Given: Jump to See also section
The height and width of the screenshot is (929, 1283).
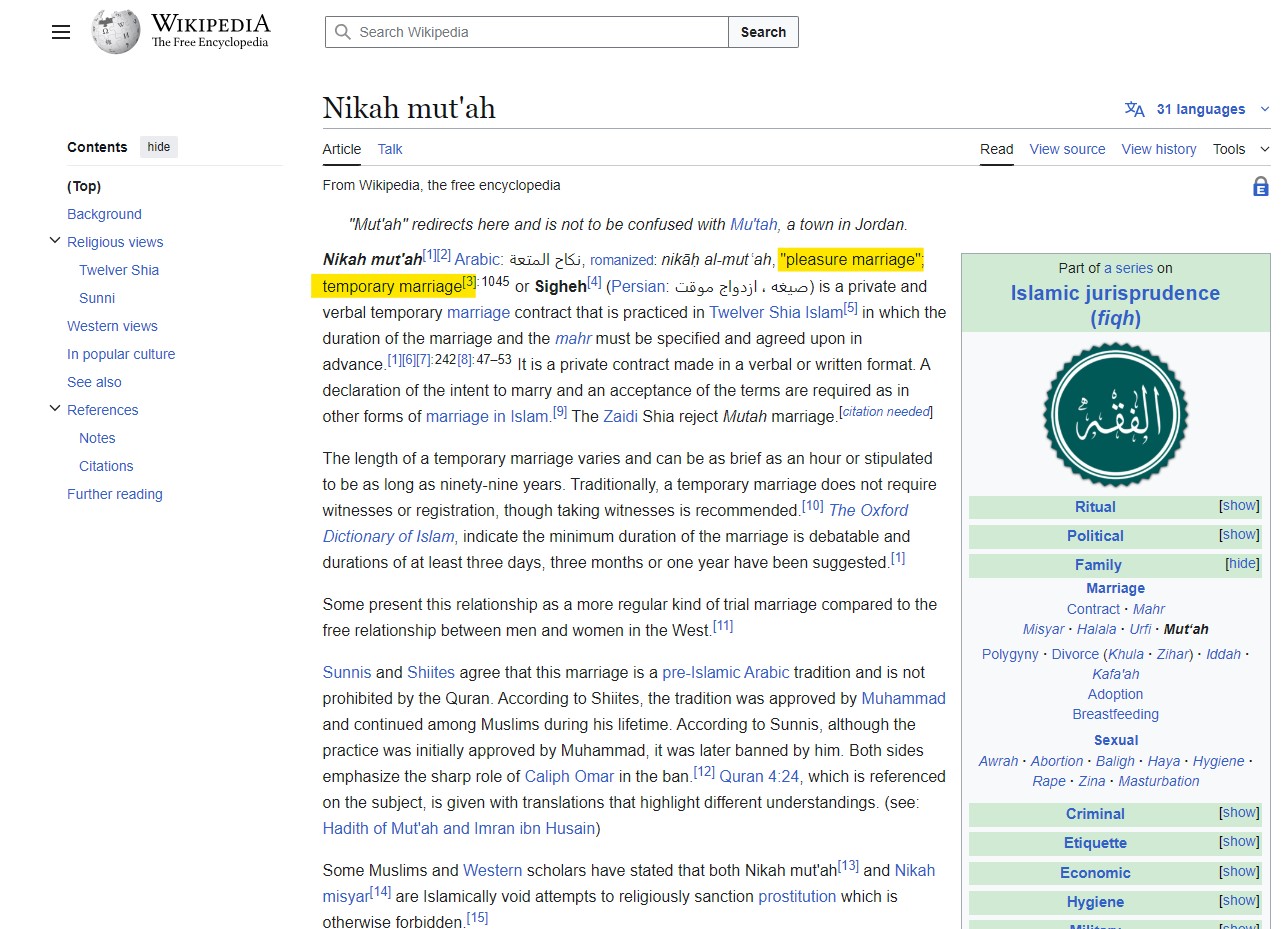Looking at the screenshot, I should 94,382.
